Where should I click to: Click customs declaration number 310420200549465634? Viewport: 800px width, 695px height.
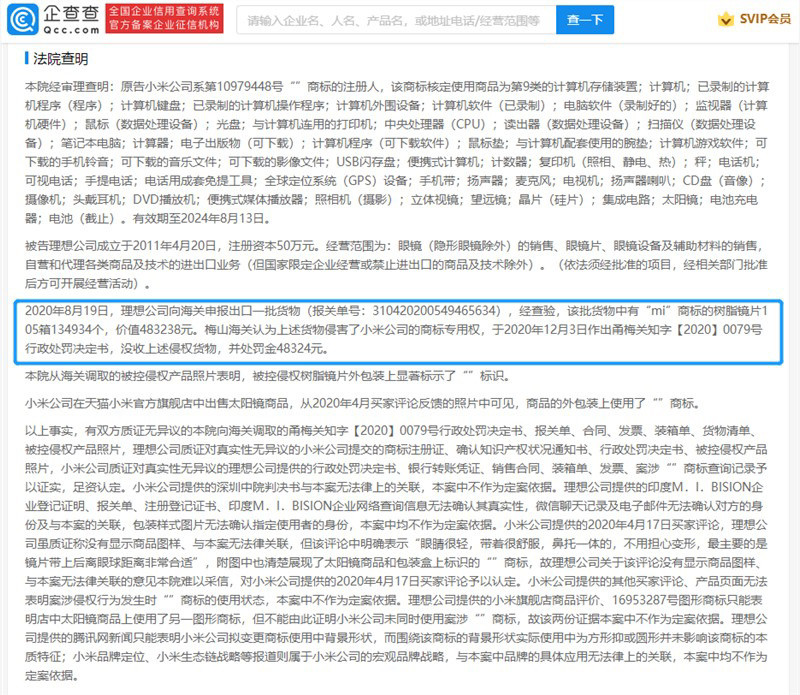(x=437, y=311)
